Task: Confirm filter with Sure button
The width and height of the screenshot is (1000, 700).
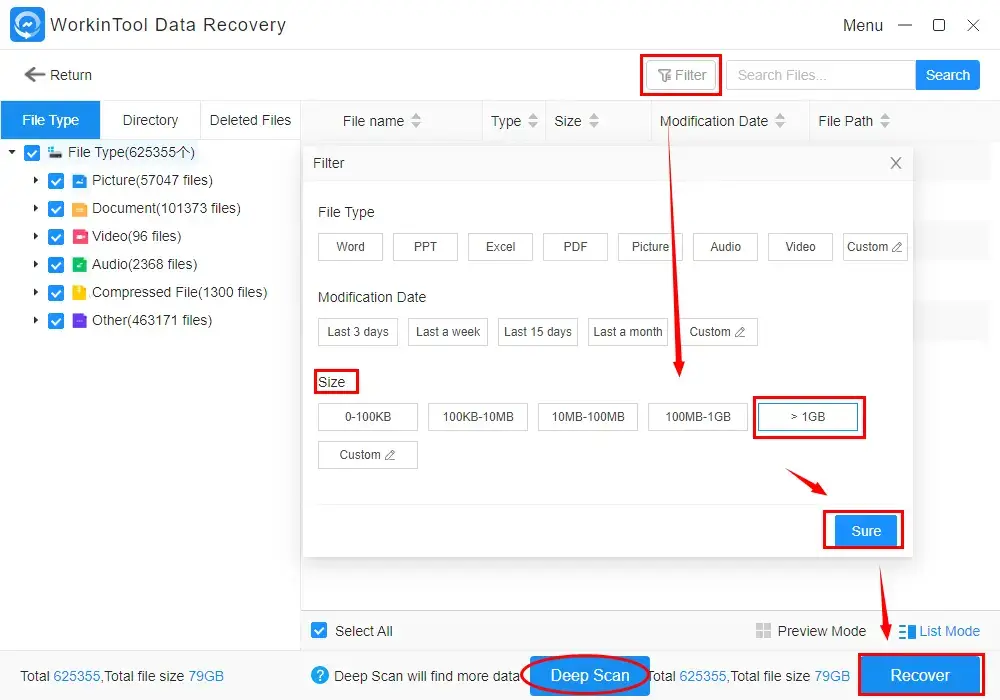Action: pyautogui.click(x=865, y=530)
